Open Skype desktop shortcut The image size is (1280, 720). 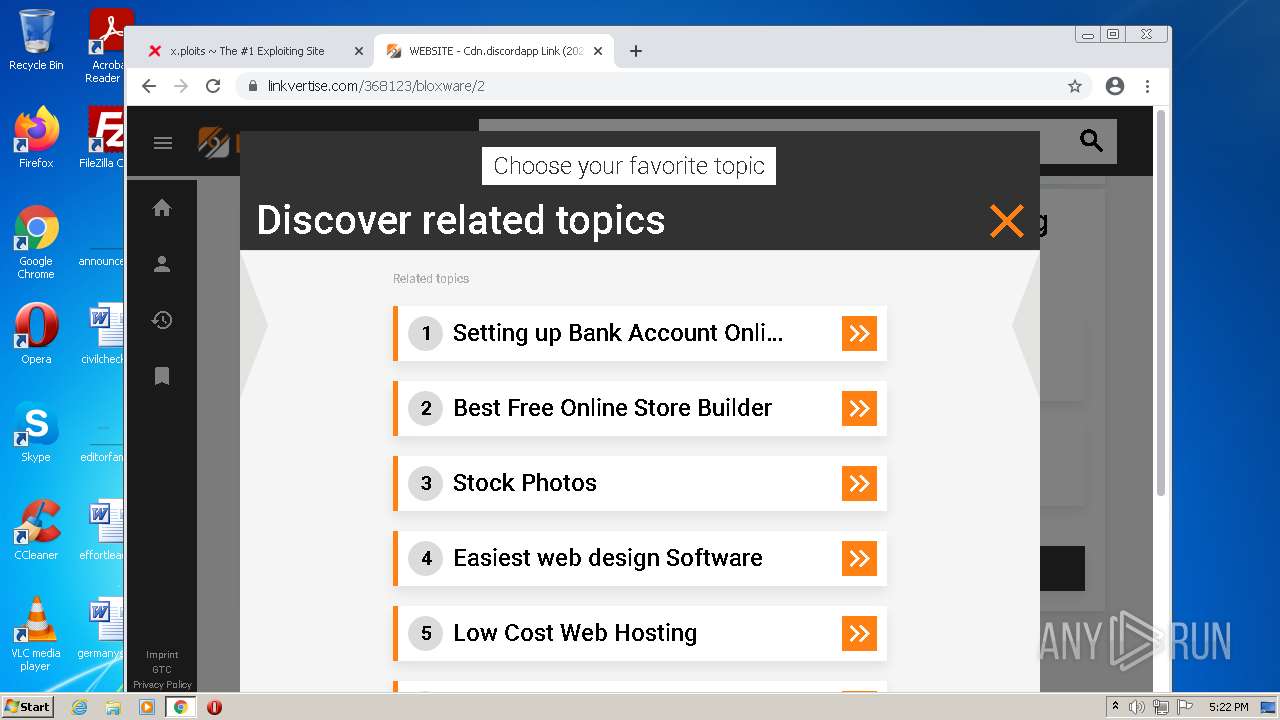pos(36,431)
